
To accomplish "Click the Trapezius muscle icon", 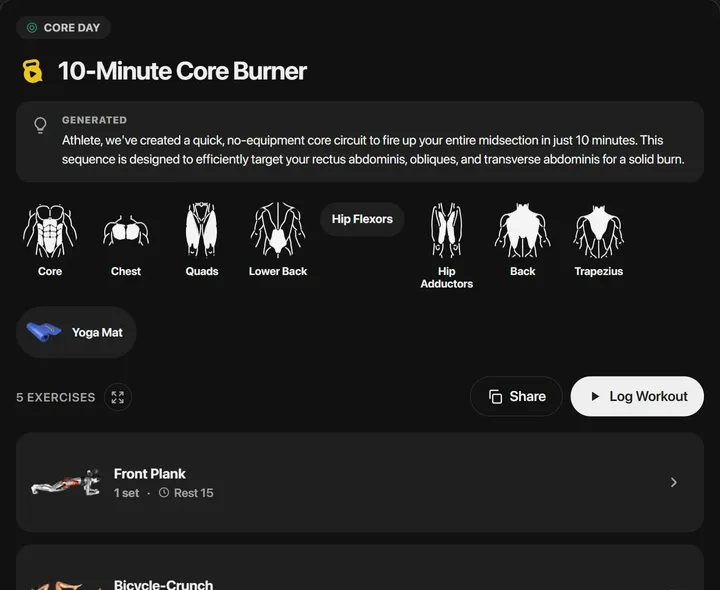I will tap(598, 231).
